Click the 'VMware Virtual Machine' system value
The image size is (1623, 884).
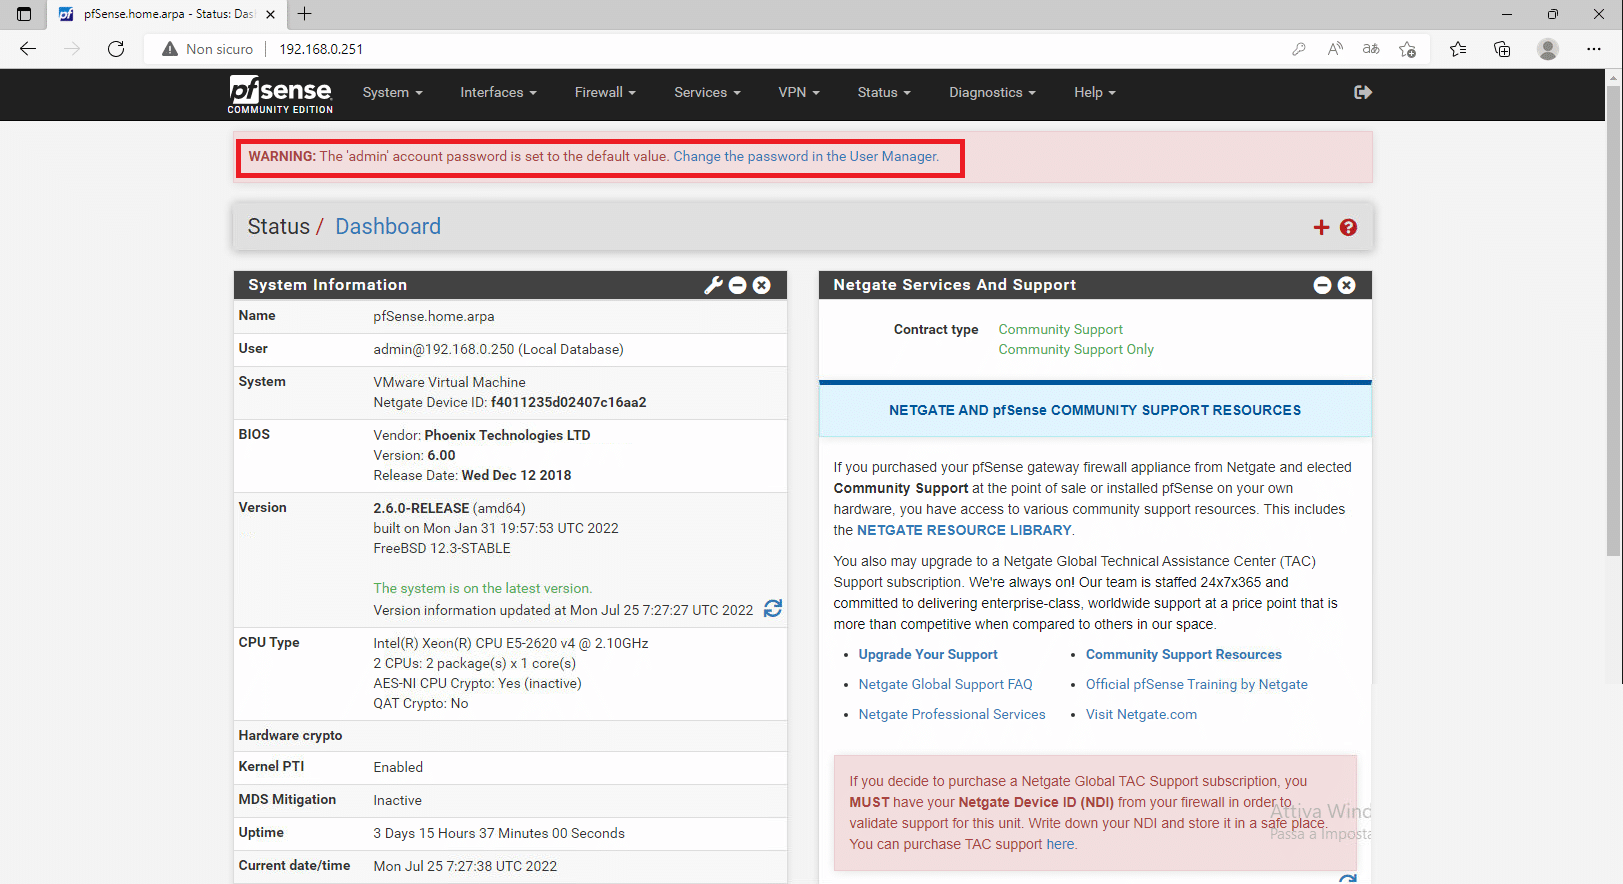[449, 382]
